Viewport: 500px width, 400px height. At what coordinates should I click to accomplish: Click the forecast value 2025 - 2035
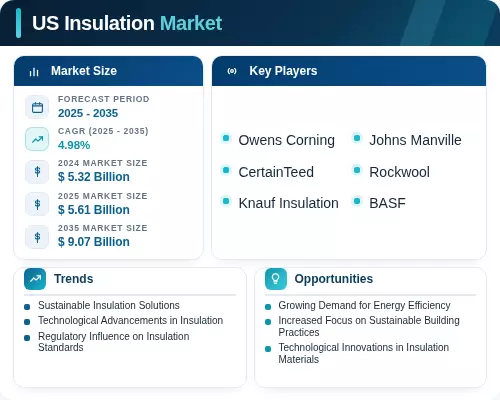coord(88,113)
